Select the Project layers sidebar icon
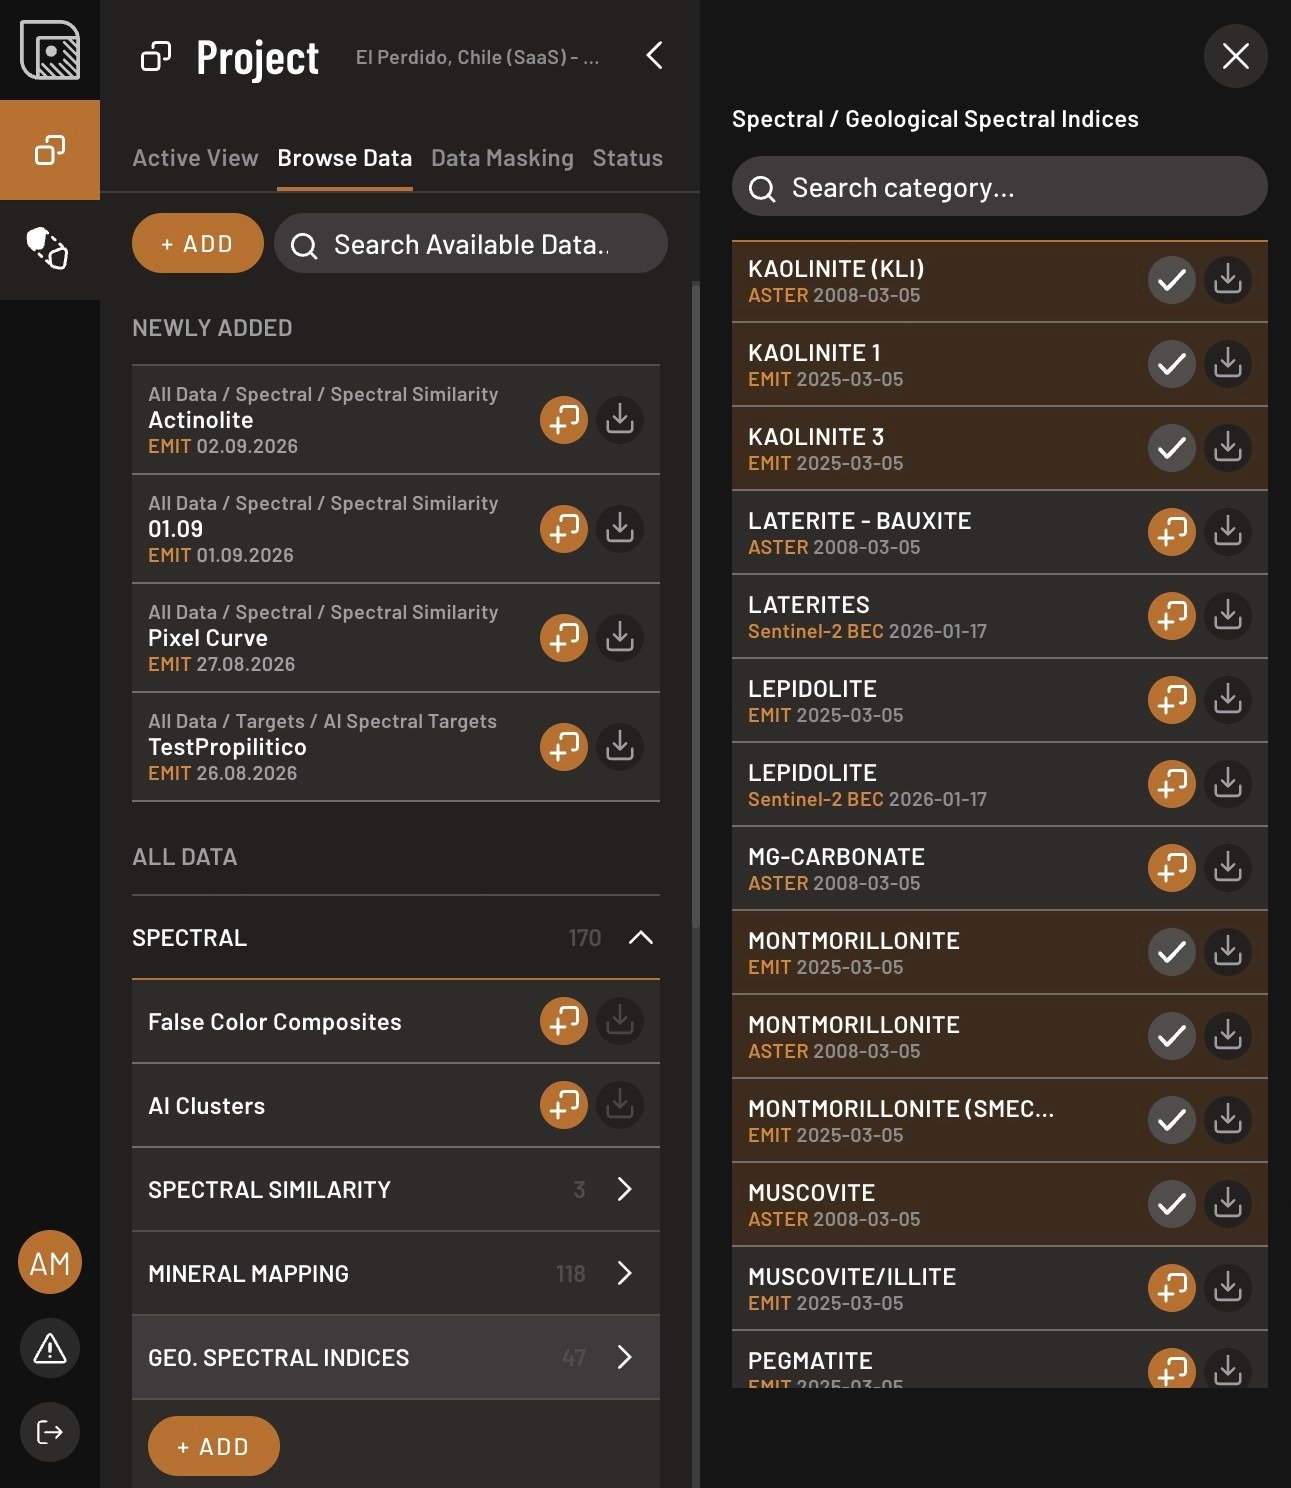This screenshot has width=1291, height=1488. click(50, 150)
